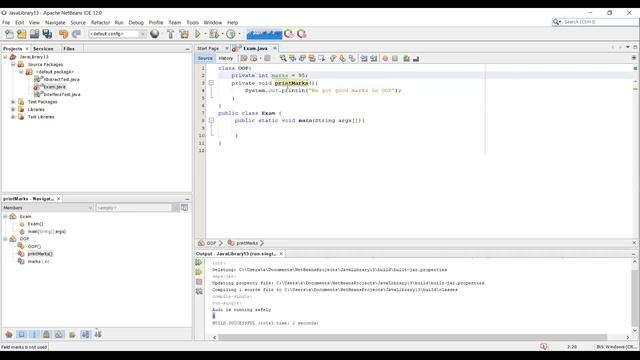640x360 pixels.
Task: Select AbstractTest.java in Projects tree
Action: (x=61, y=79)
